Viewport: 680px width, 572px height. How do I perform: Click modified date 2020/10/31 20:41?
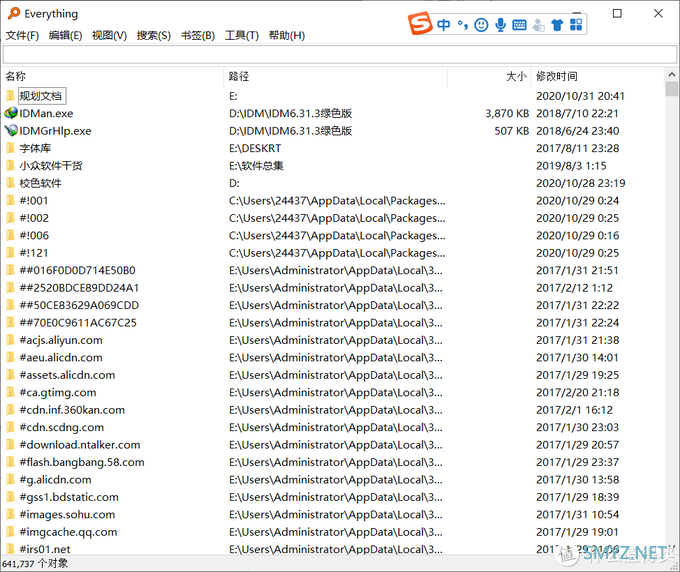pyautogui.click(x=580, y=96)
